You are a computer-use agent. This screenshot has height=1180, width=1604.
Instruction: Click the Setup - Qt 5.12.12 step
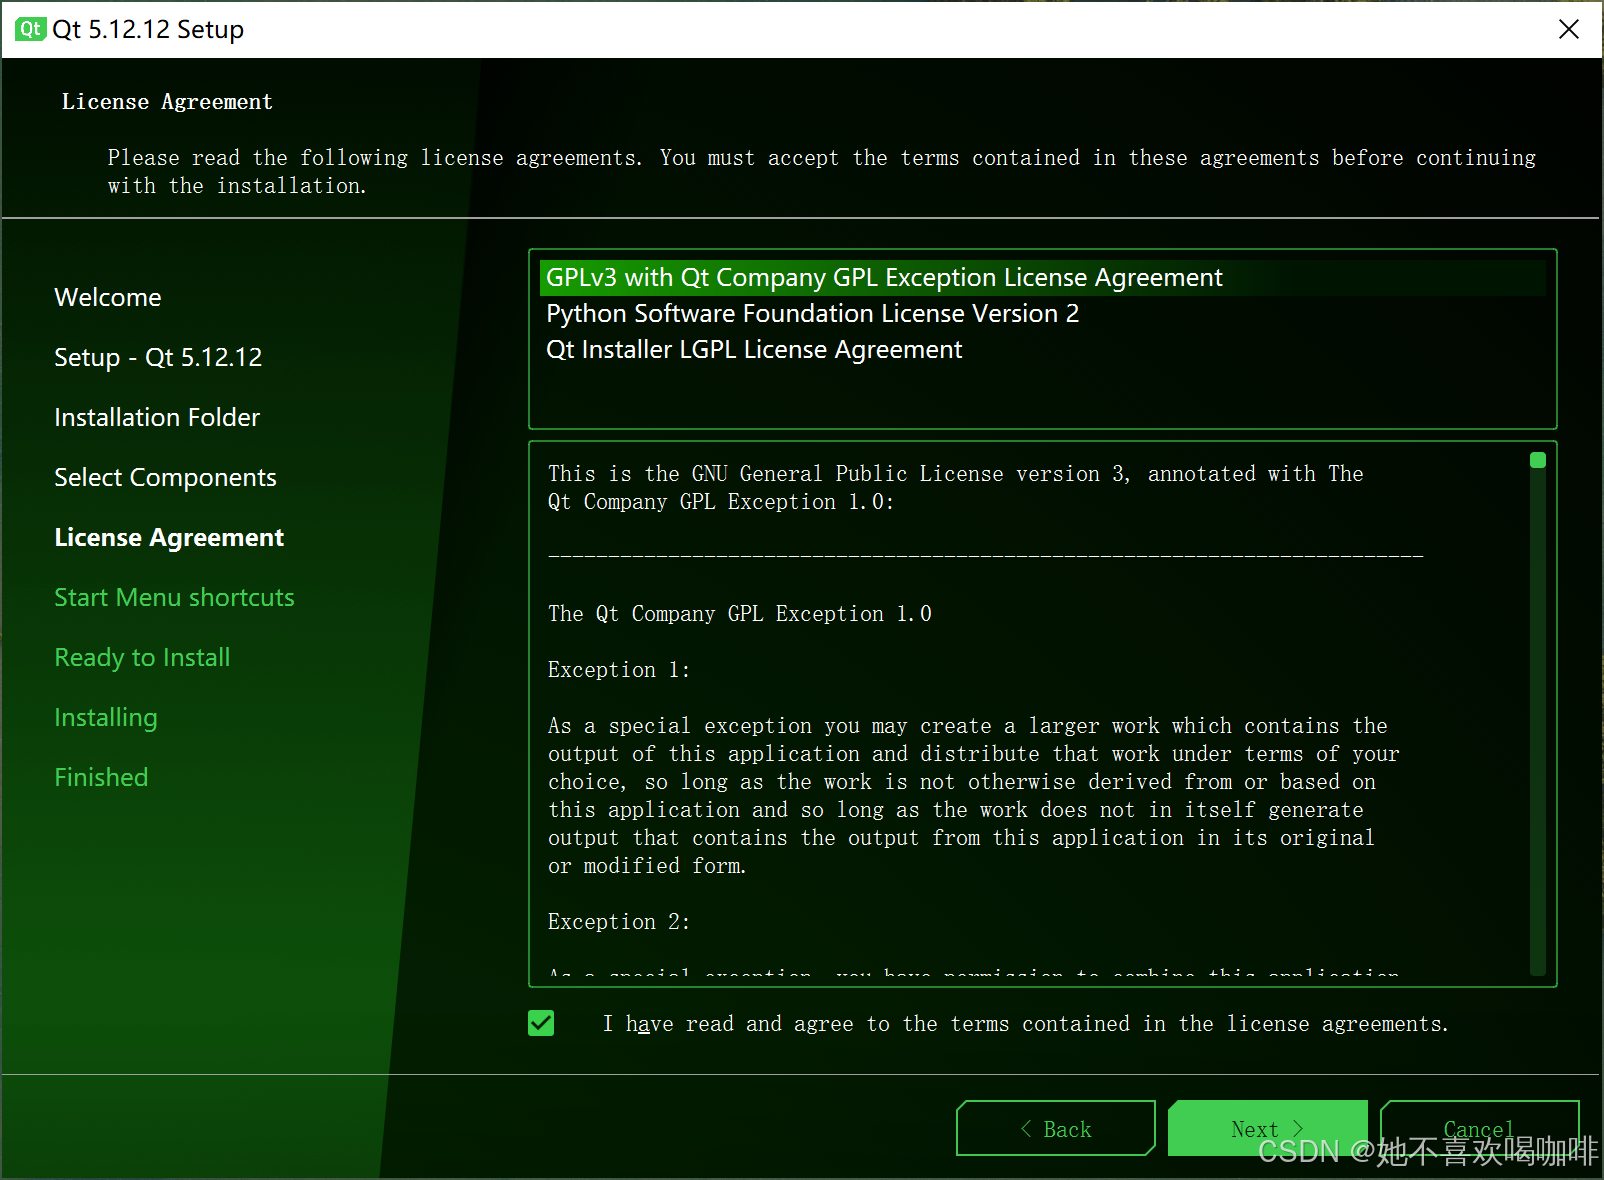158,358
